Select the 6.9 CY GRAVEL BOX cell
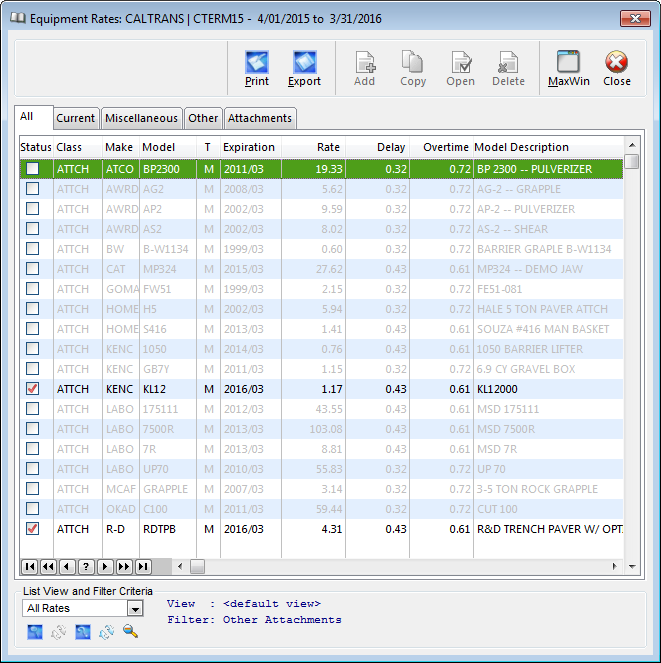Viewport: 661px width, 663px height. point(549,369)
